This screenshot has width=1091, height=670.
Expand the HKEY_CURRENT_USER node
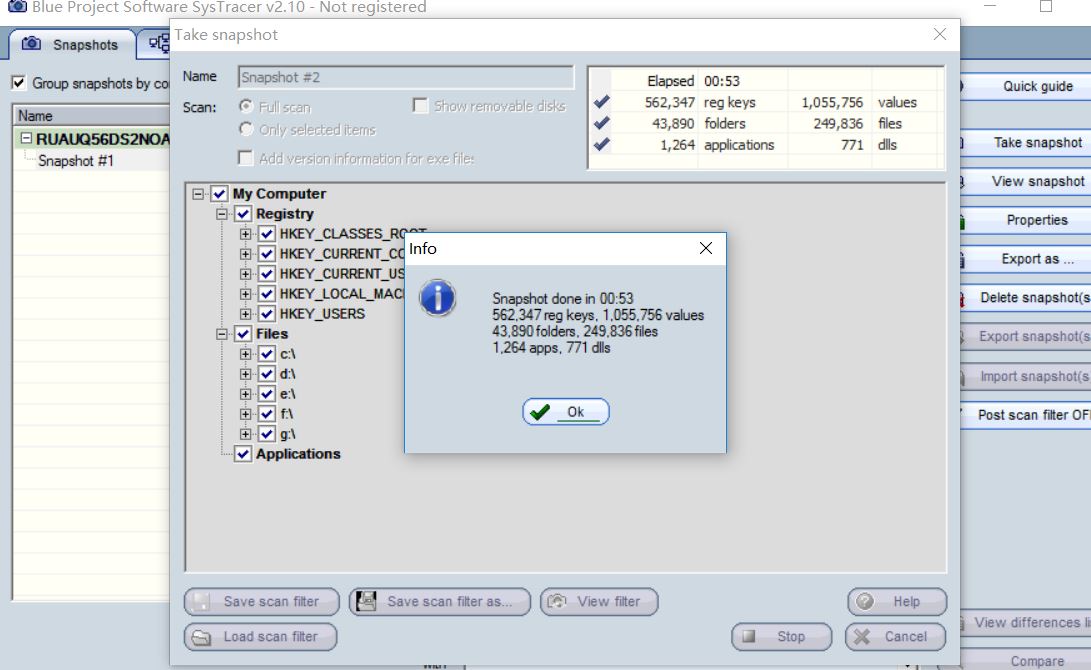(245, 274)
